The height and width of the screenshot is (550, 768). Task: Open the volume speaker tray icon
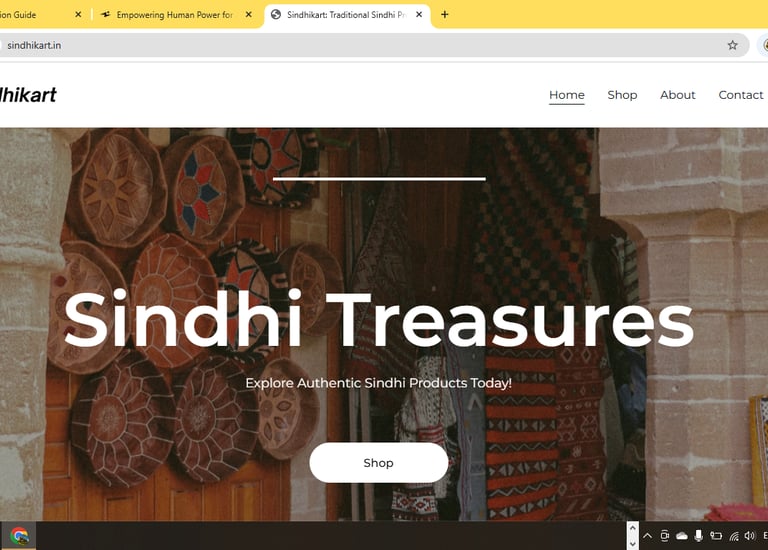pyautogui.click(x=750, y=536)
